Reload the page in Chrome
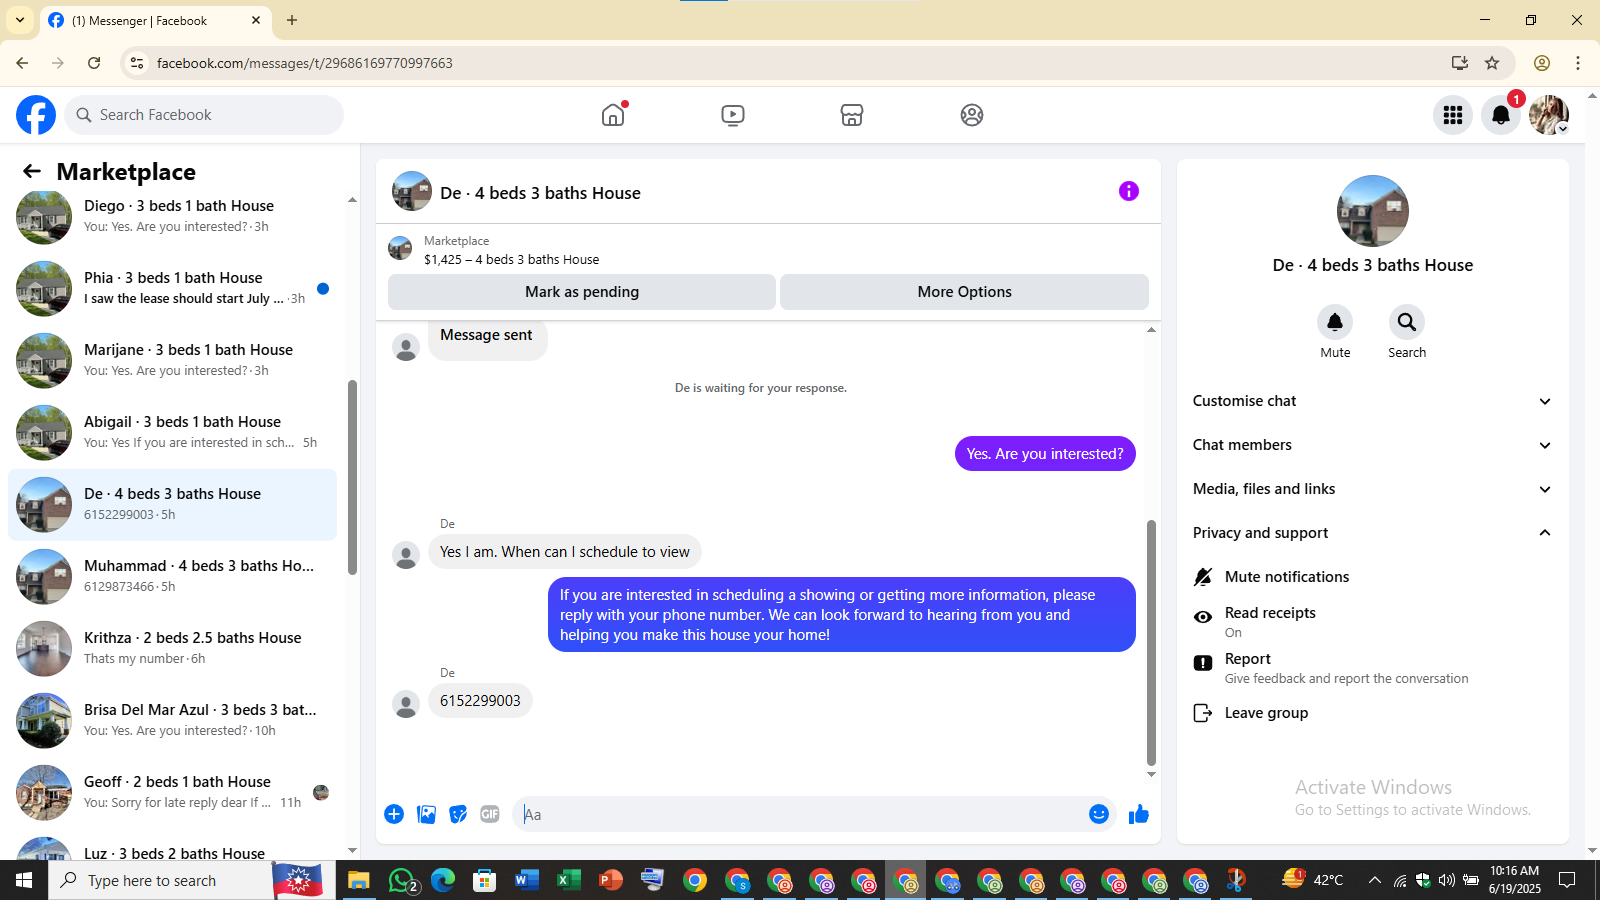 [94, 63]
